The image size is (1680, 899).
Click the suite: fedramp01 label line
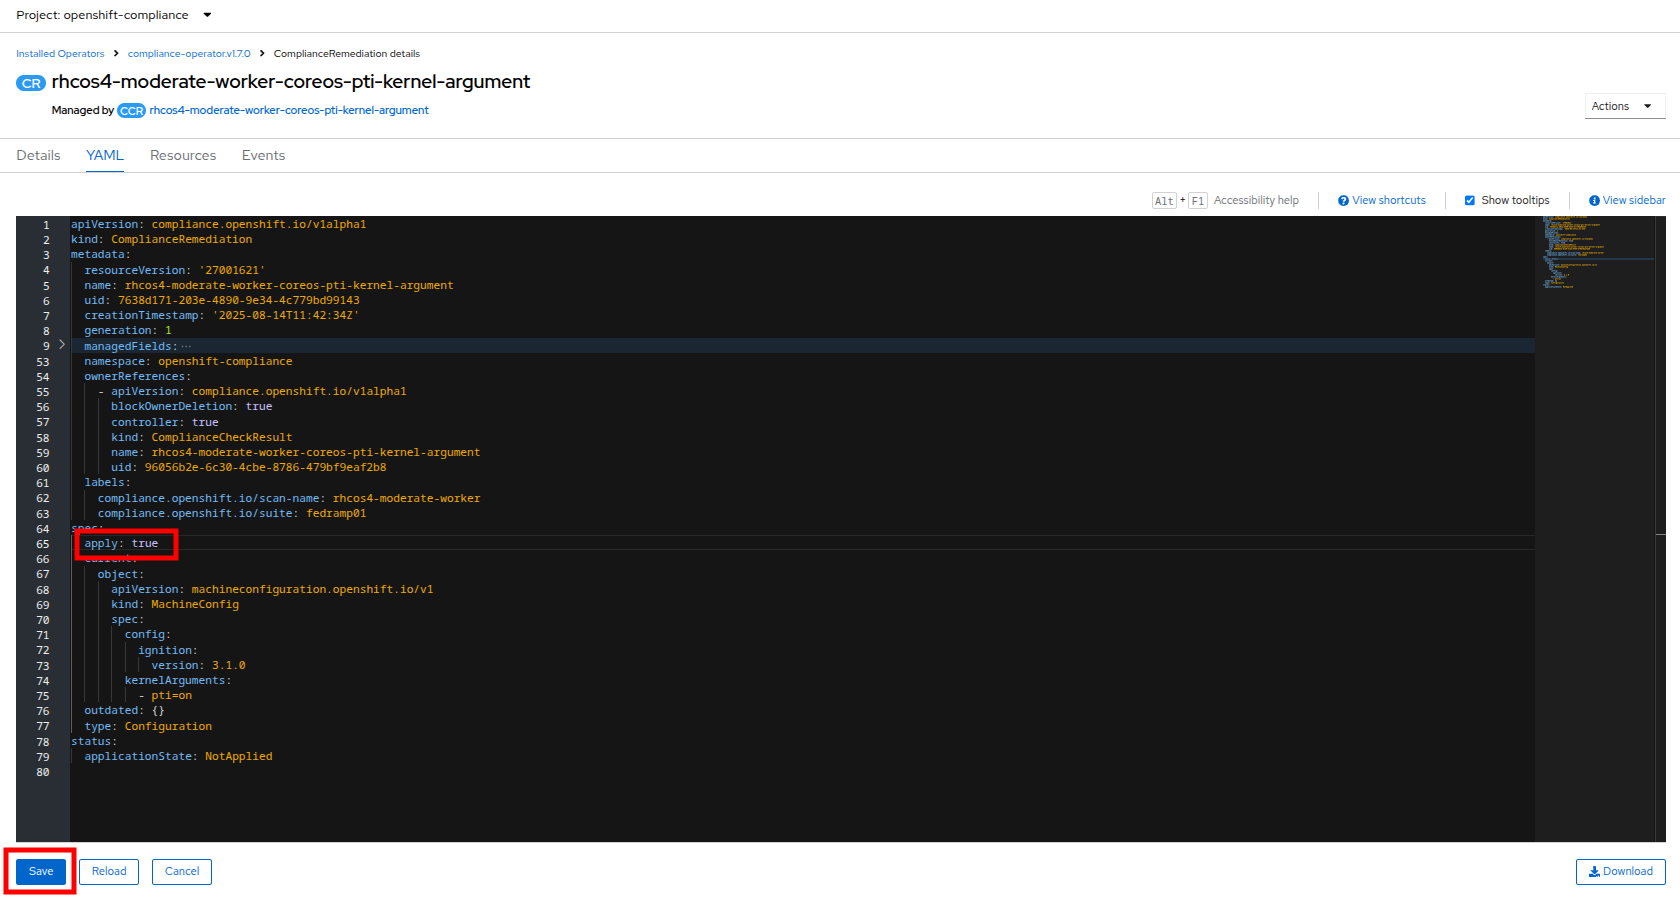pos(232,514)
